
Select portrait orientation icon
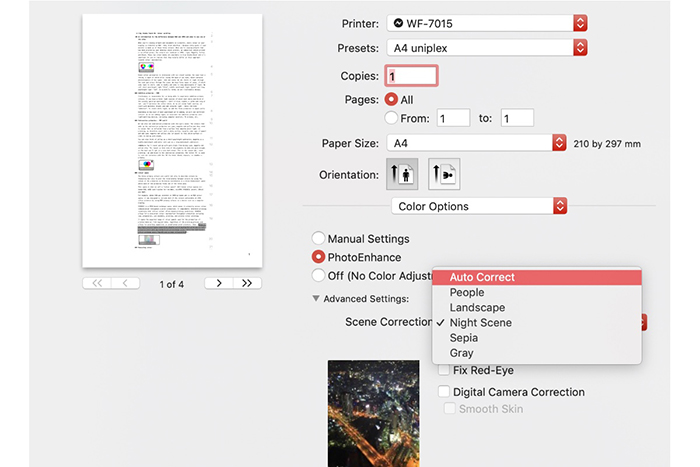pos(401,174)
